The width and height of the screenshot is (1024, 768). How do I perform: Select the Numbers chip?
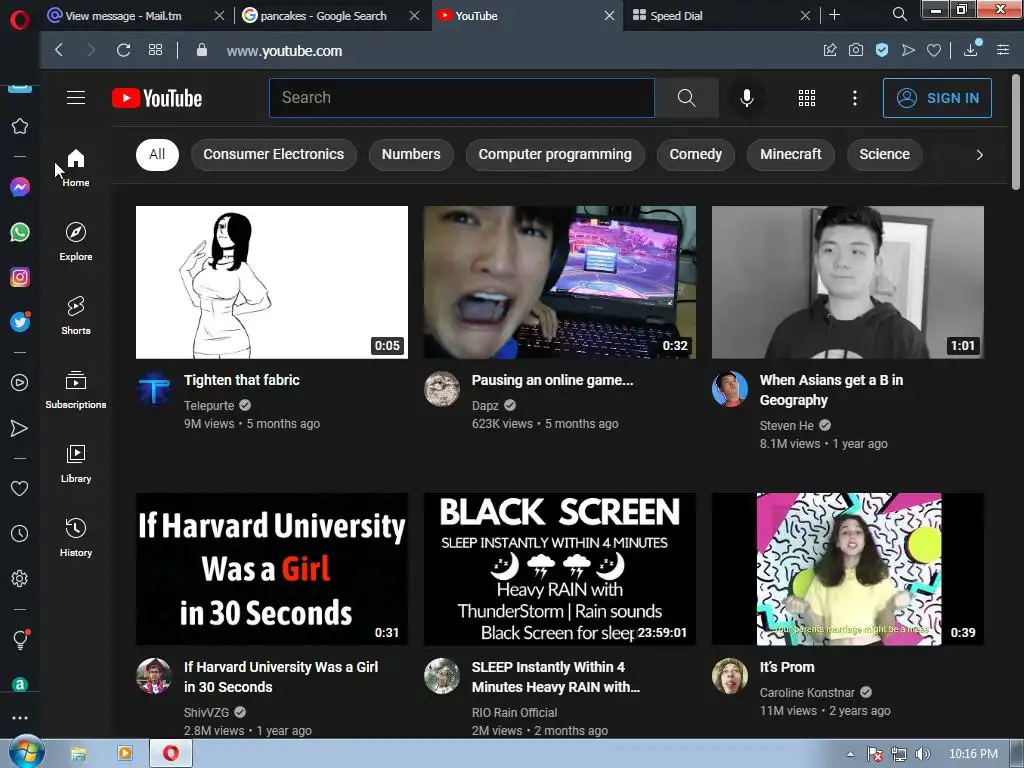click(x=411, y=155)
